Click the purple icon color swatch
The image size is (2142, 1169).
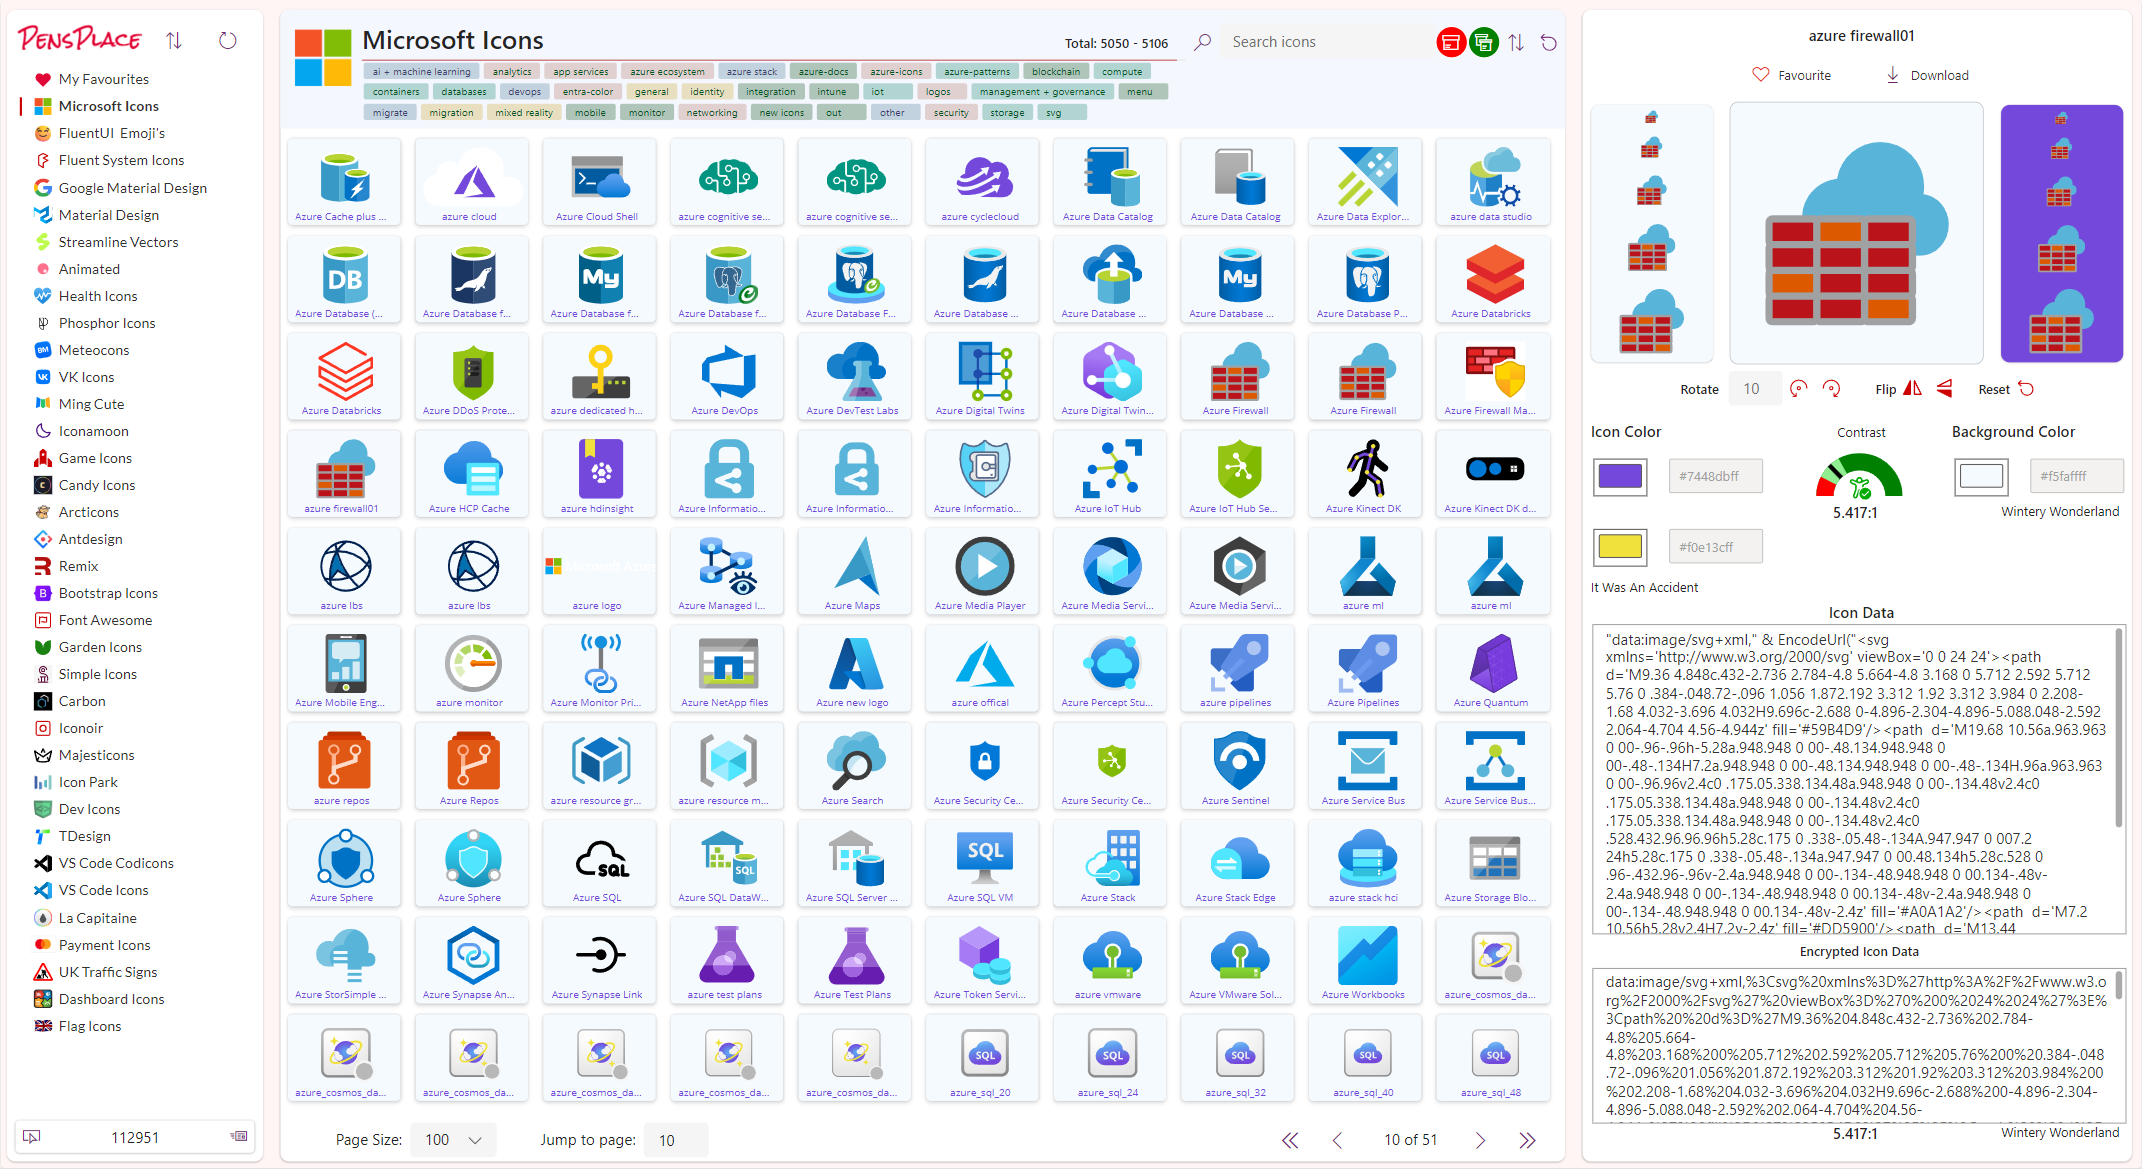tap(1620, 476)
